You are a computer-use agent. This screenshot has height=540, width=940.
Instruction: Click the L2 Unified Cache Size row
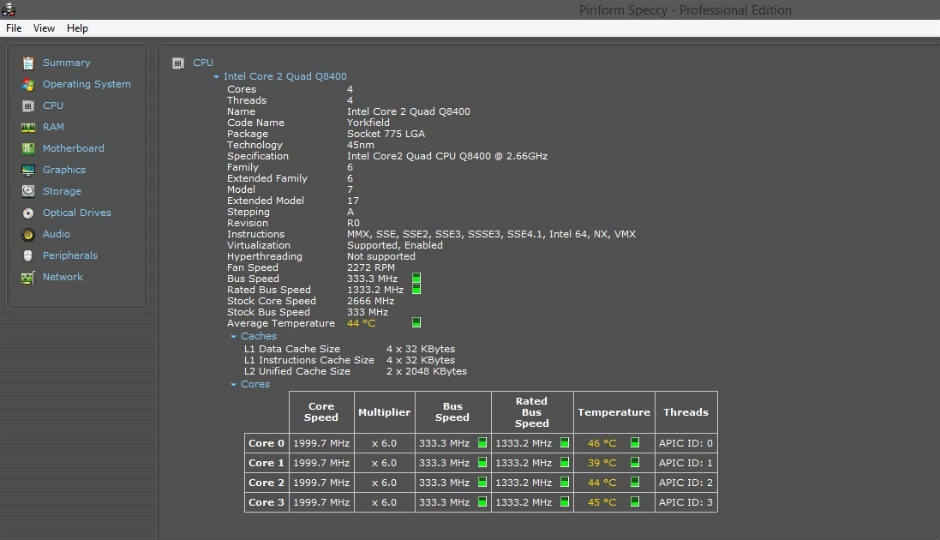[x=355, y=372]
